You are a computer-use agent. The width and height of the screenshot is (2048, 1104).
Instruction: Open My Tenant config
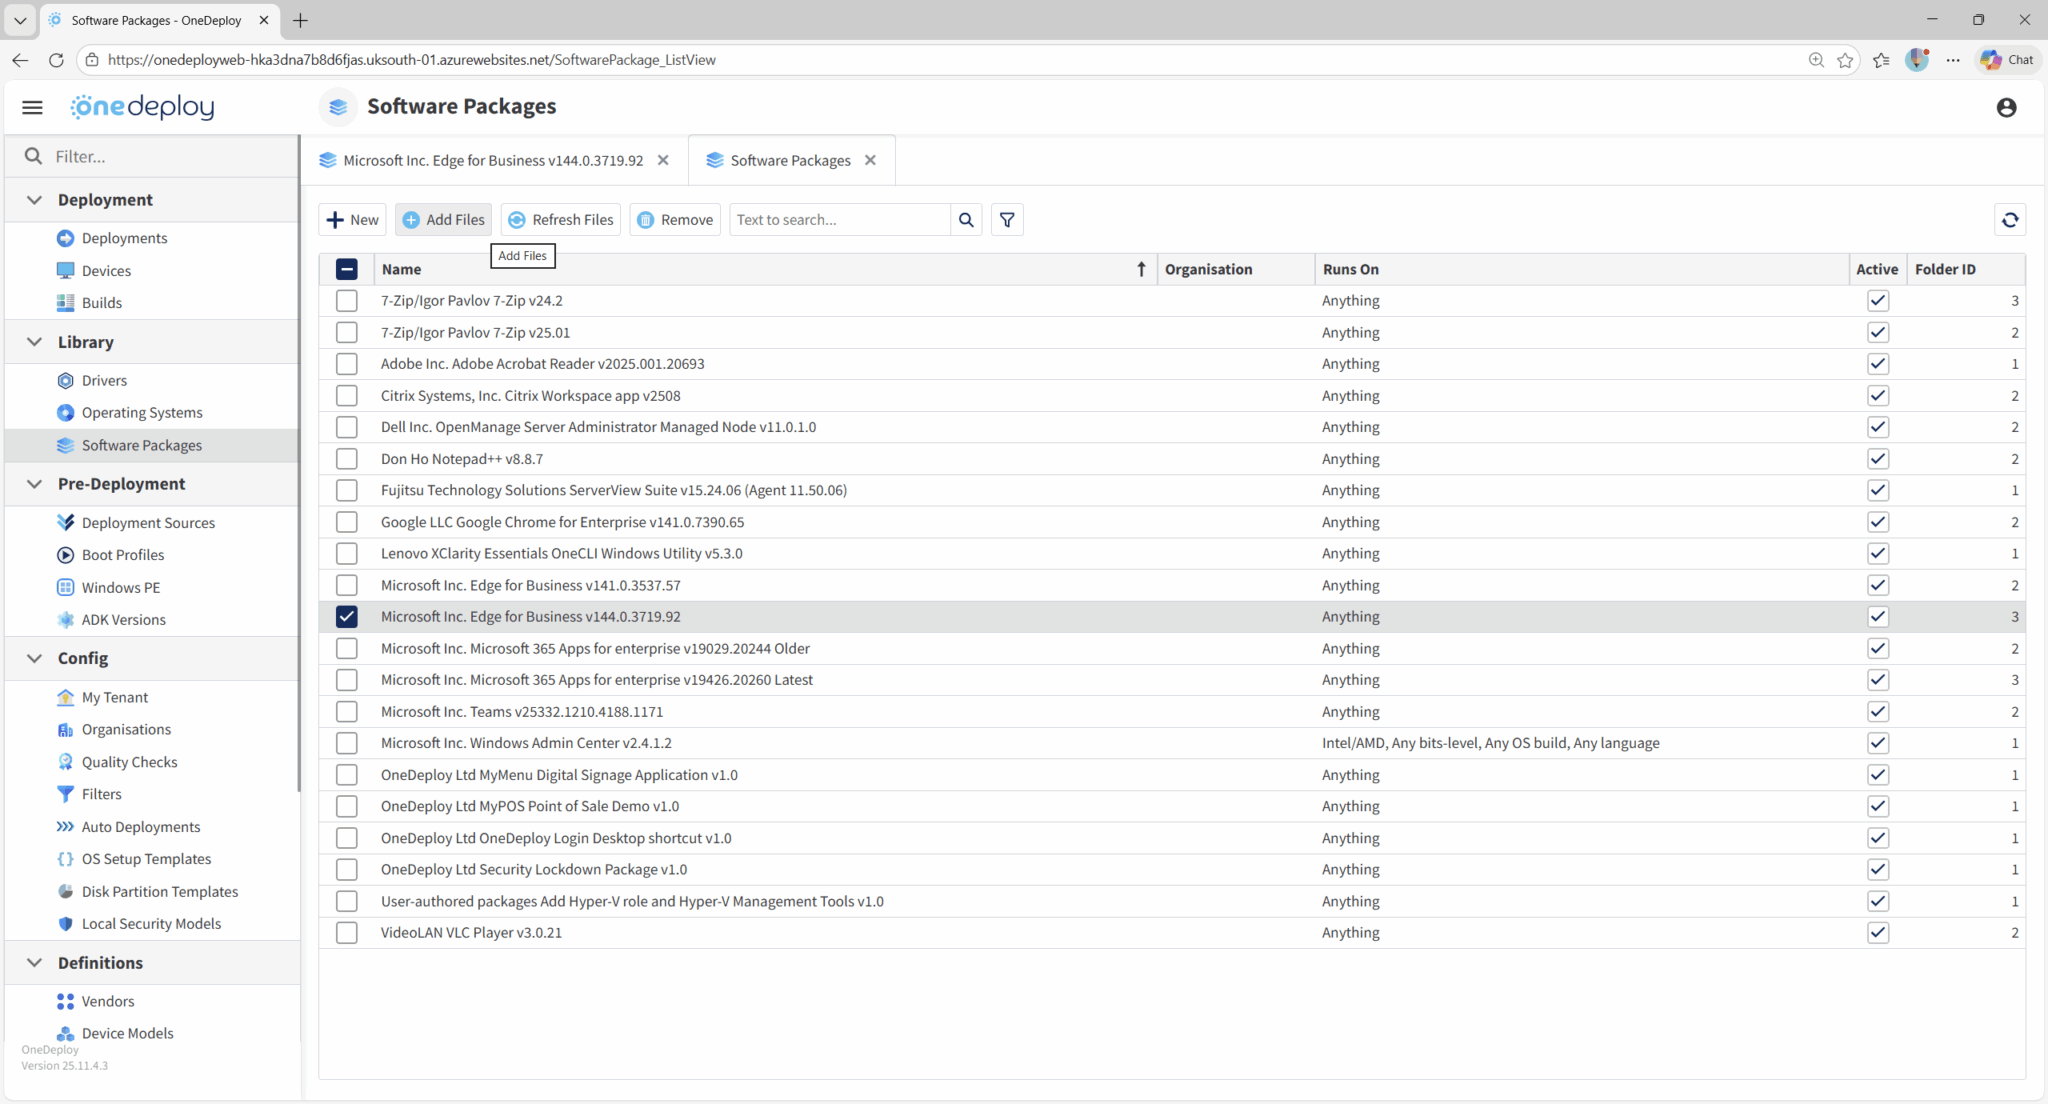[114, 697]
